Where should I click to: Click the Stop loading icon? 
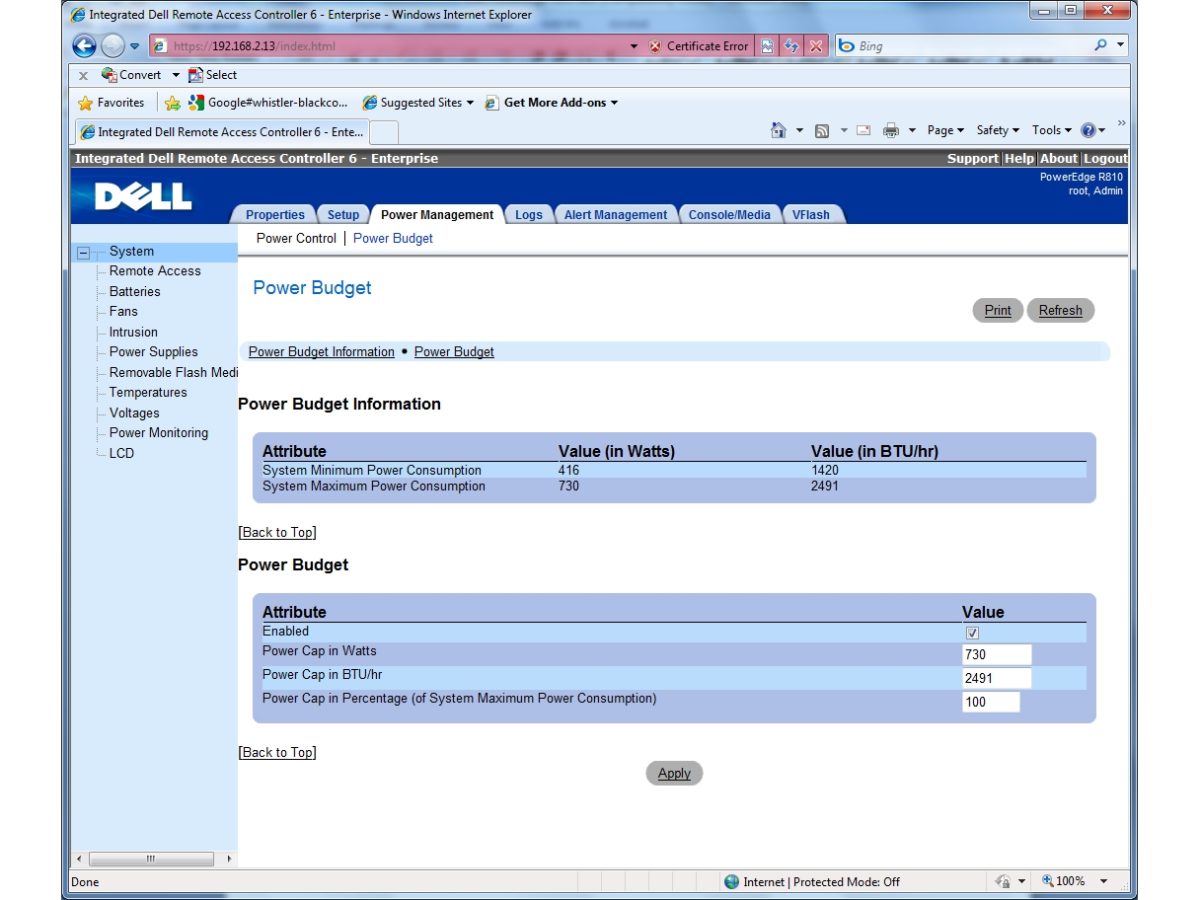point(815,46)
